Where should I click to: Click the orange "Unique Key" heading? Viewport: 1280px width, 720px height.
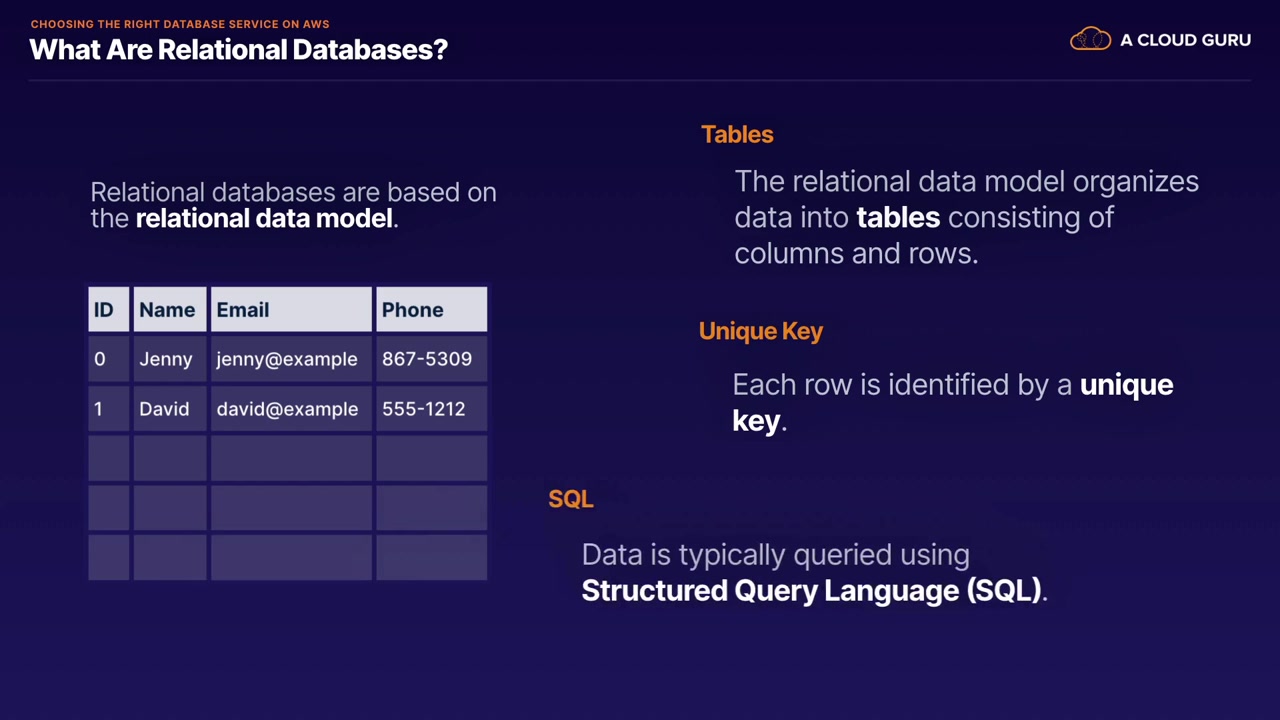pos(761,331)
